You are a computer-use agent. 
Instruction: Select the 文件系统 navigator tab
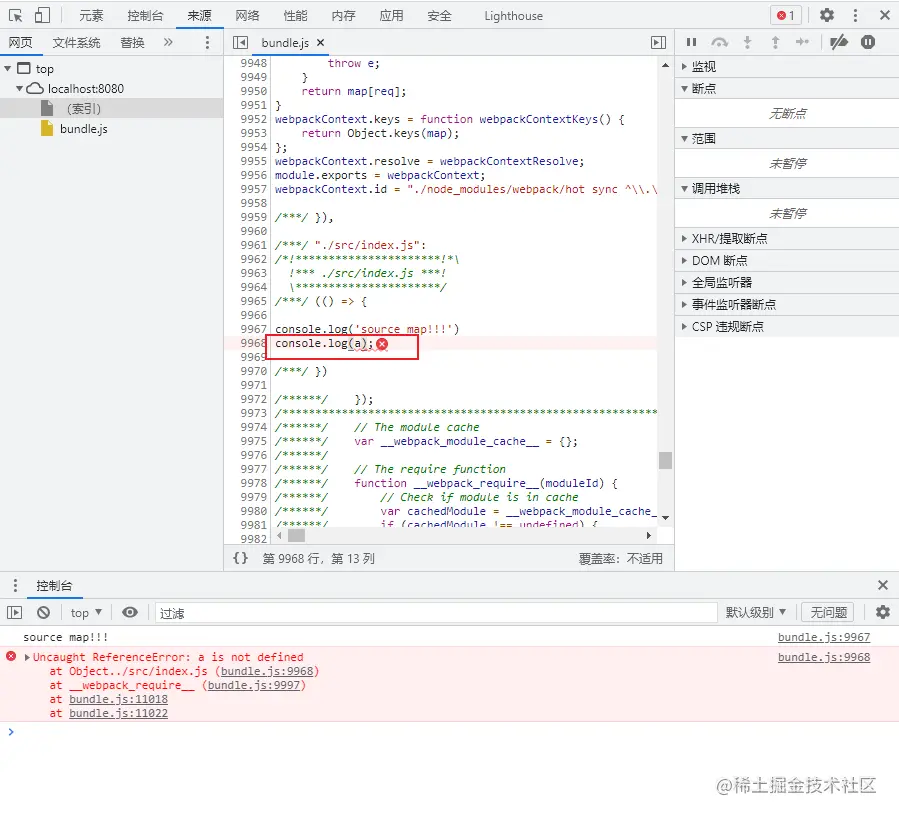[x=76, y=42]
